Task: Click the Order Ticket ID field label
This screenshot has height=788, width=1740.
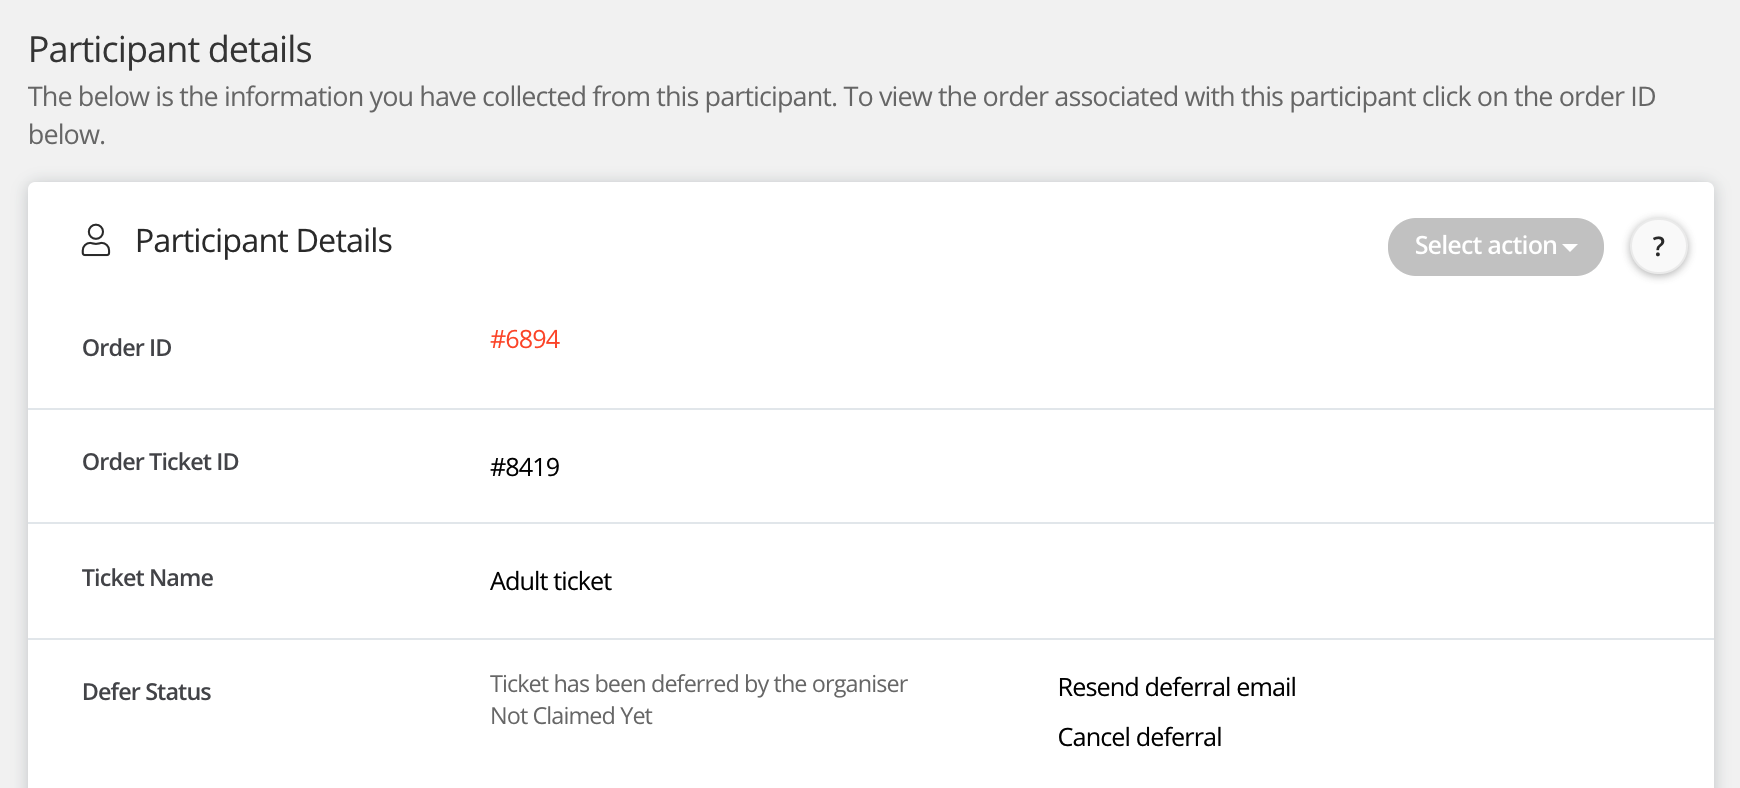Action: [160, 462]
